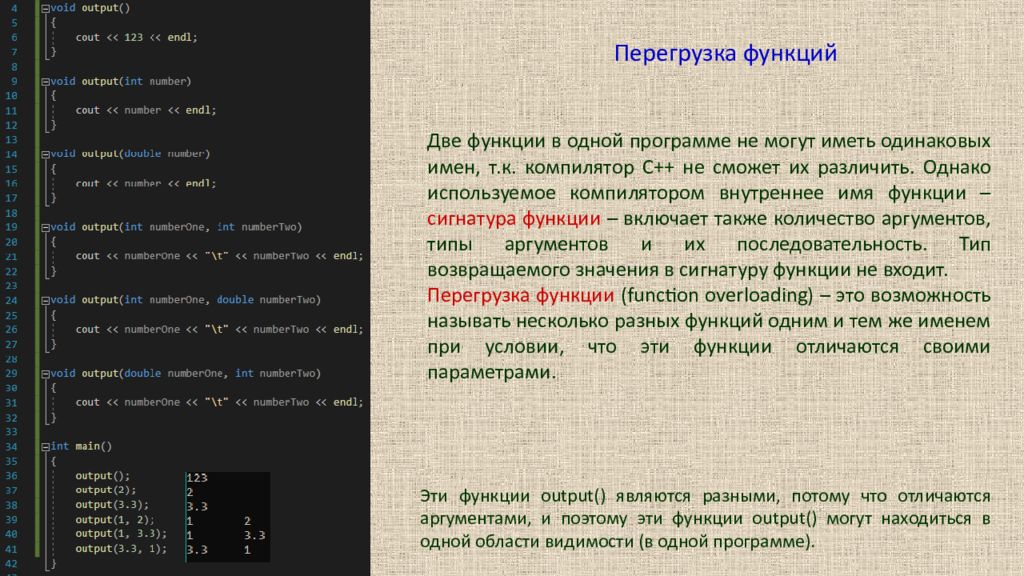Collapse output(int numberOne, int numberTwo) block
This screenshot has height=576, width=1024.
(x=45, y=227)
